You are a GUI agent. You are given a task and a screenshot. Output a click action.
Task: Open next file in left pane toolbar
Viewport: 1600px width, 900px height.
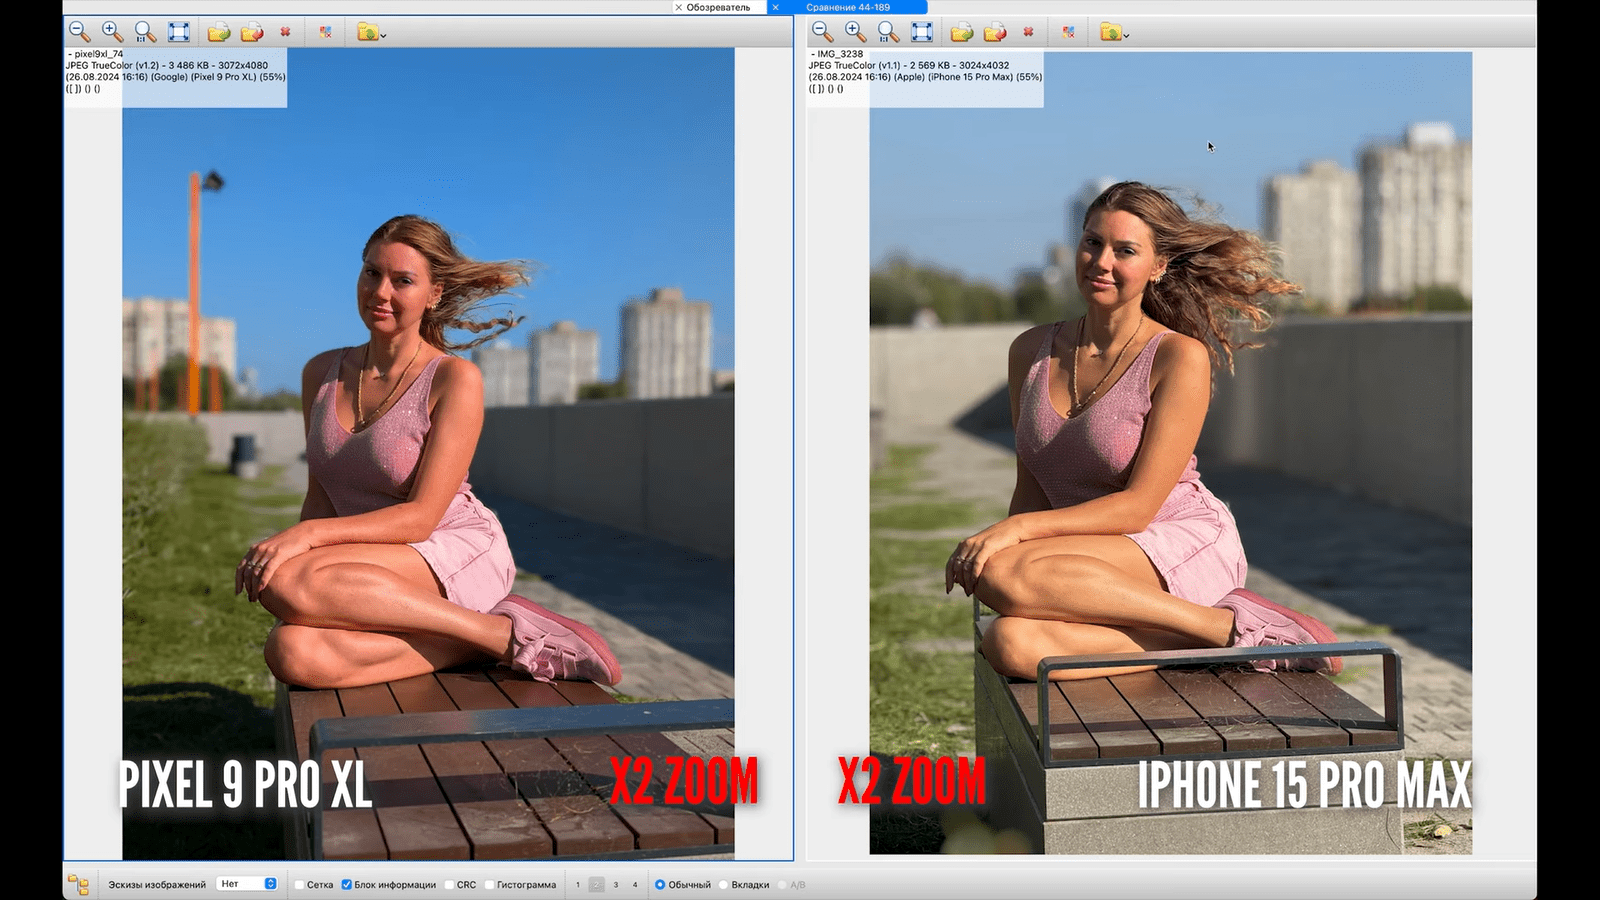click(252, 32)
